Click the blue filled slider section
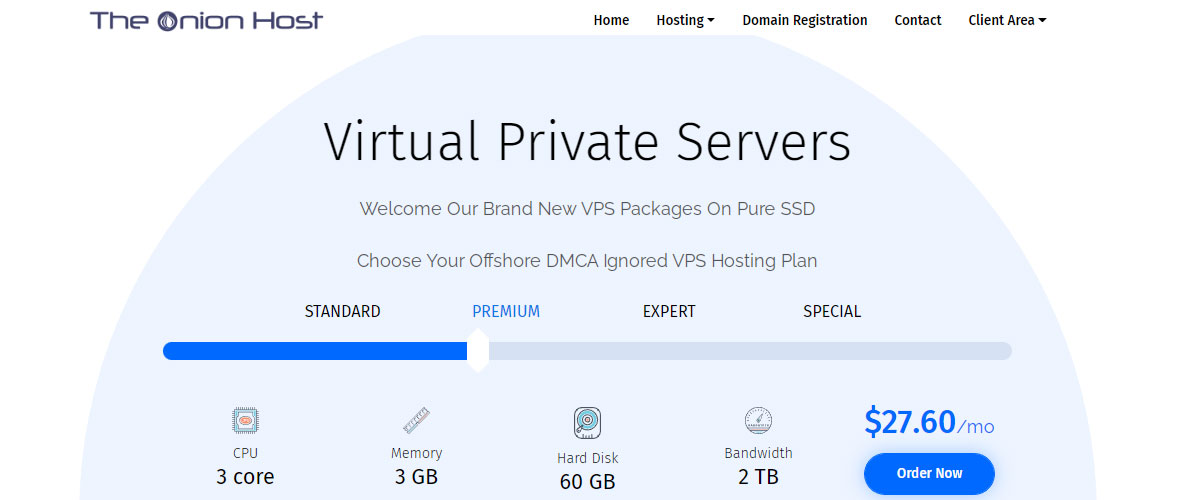This screenshot has width=1200, height=500. click(315, 351)
